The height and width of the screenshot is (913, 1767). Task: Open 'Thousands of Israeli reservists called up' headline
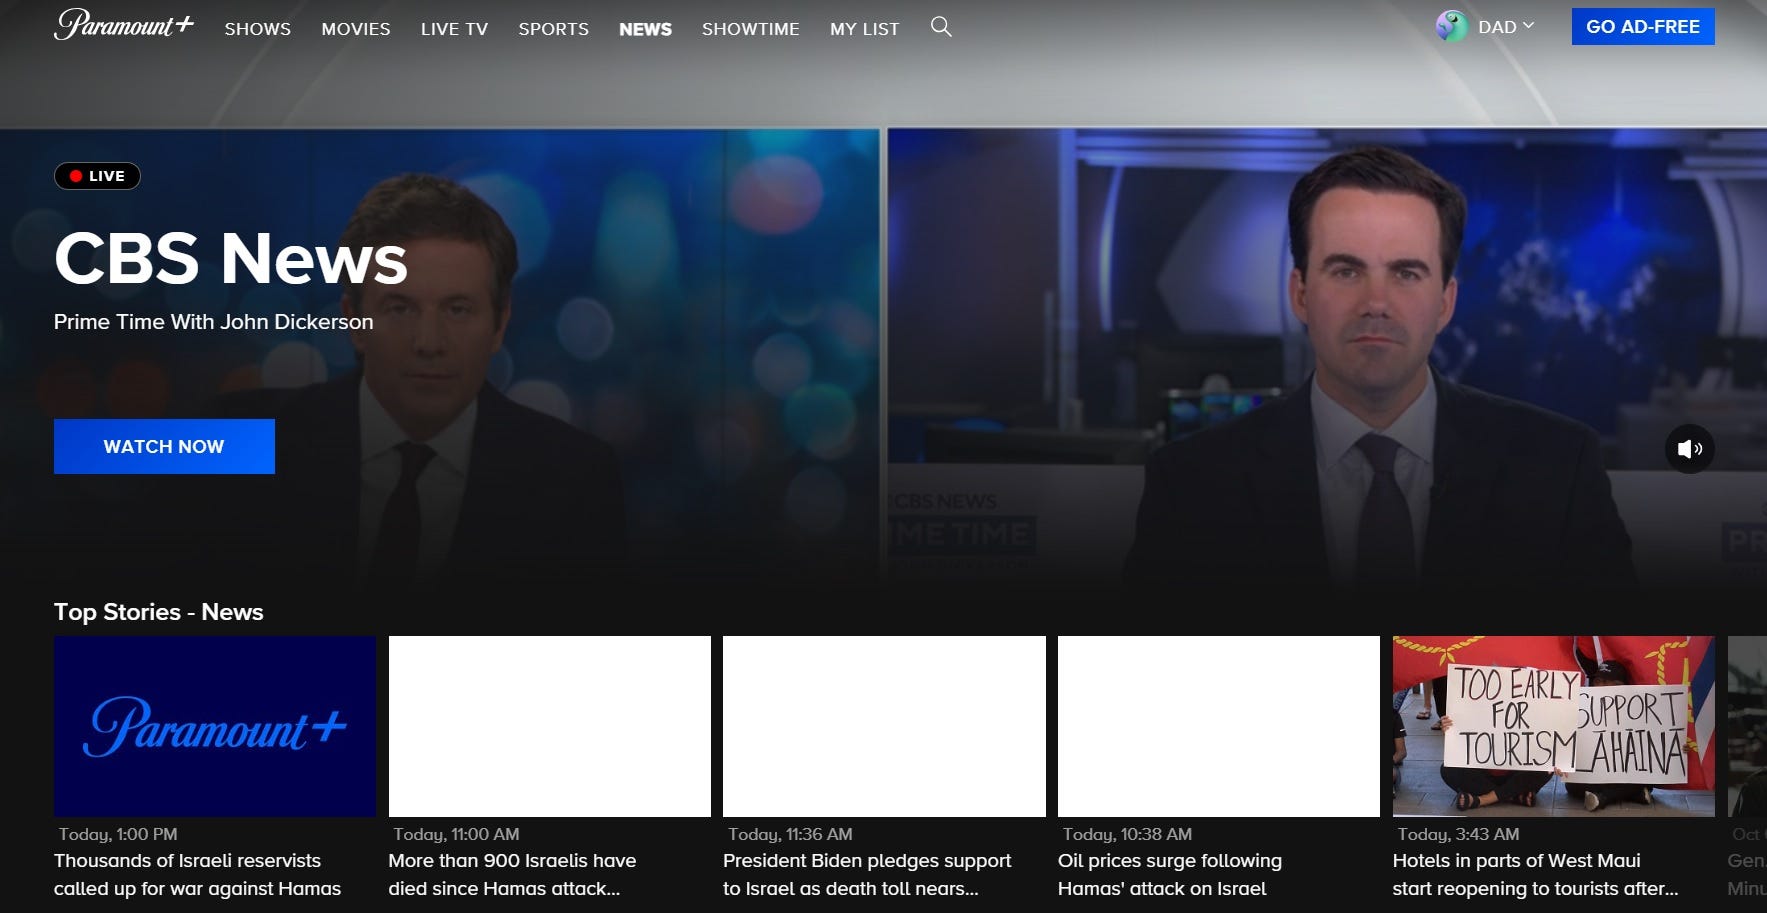[197, 874]
